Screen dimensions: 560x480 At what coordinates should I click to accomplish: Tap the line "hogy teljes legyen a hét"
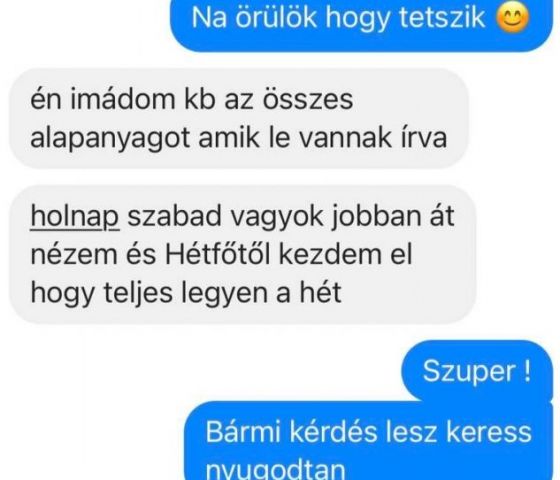click(x=186, y=293)
